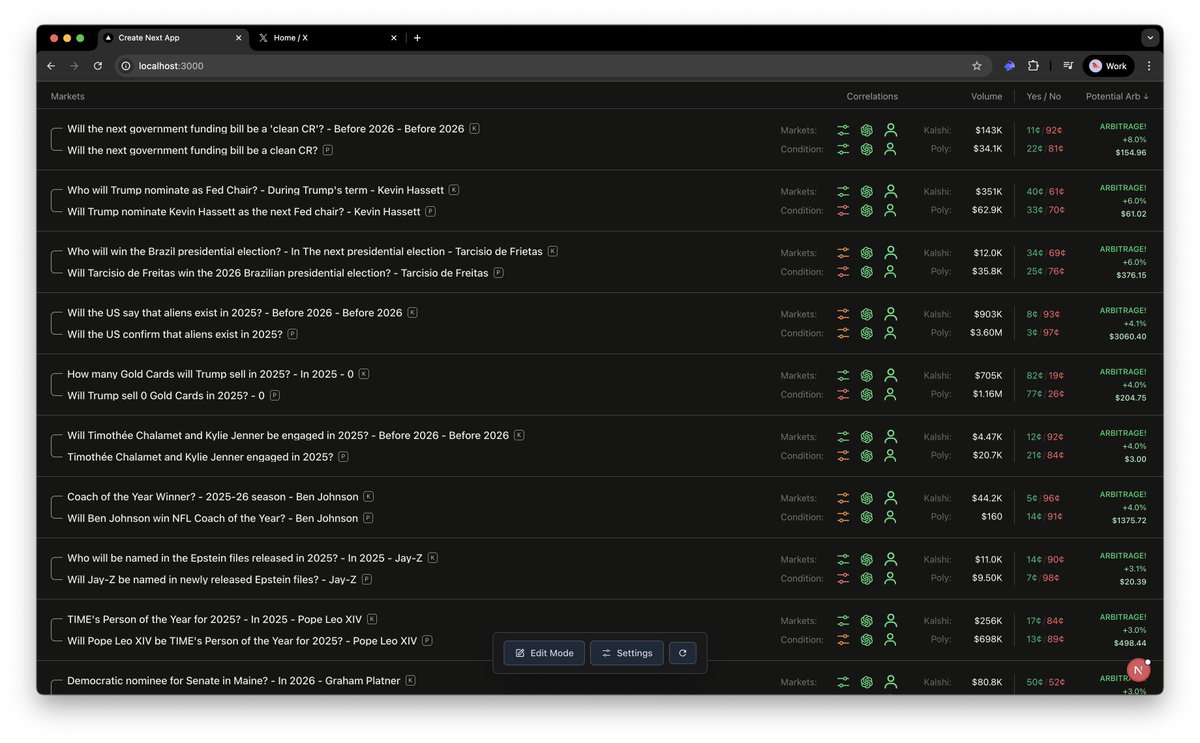This screenshot has width=1200, height=743.
Task: Click Markets person icon in clean CR row
Action: click(x=891, y=130)
